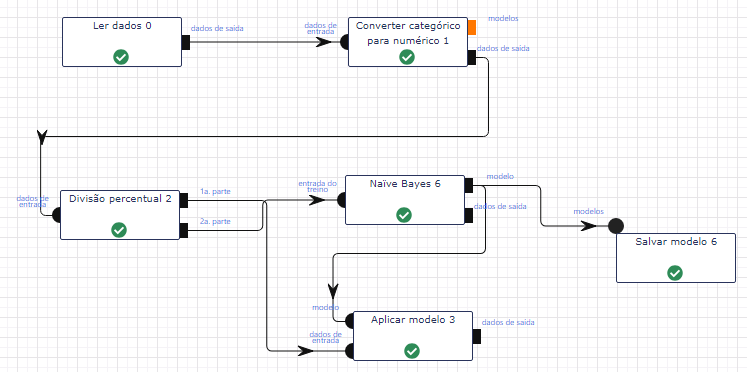Click green check icon in Naïve Bayes 6
The image size is (747, 372).
pos(404,215)
